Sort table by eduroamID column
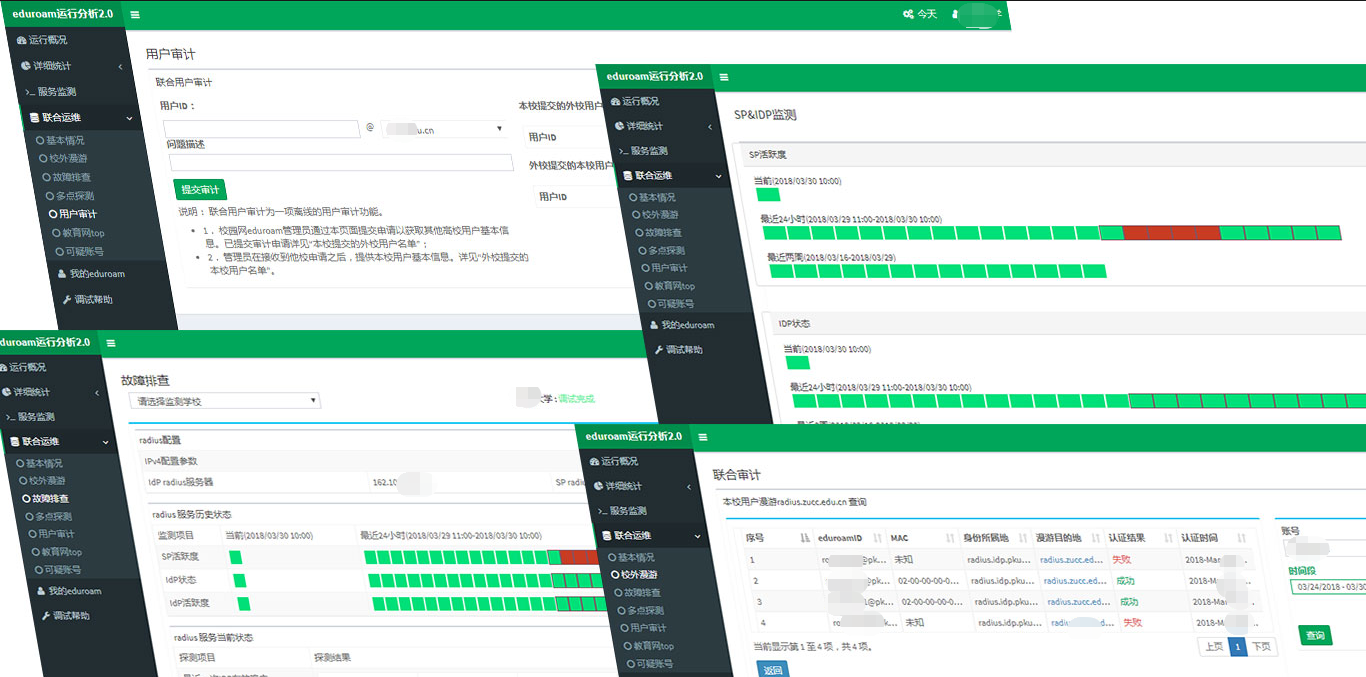The image size is (1366, 677). click(850, 538)
